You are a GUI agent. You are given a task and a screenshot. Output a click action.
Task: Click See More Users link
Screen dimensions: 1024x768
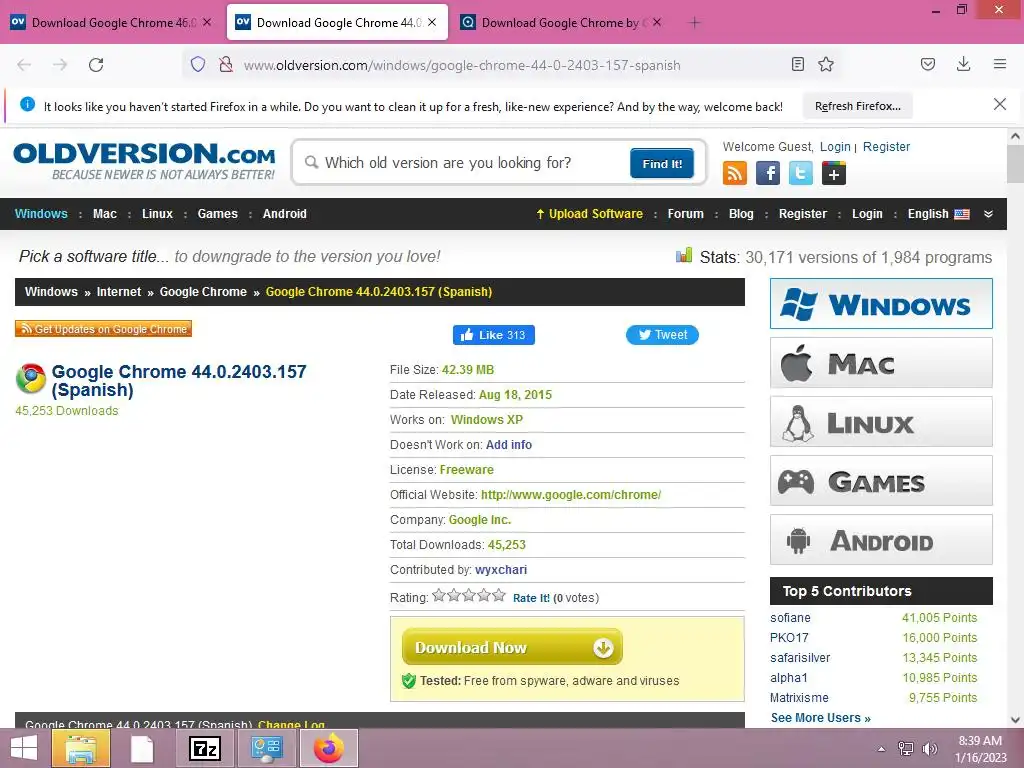coord(820,718)
